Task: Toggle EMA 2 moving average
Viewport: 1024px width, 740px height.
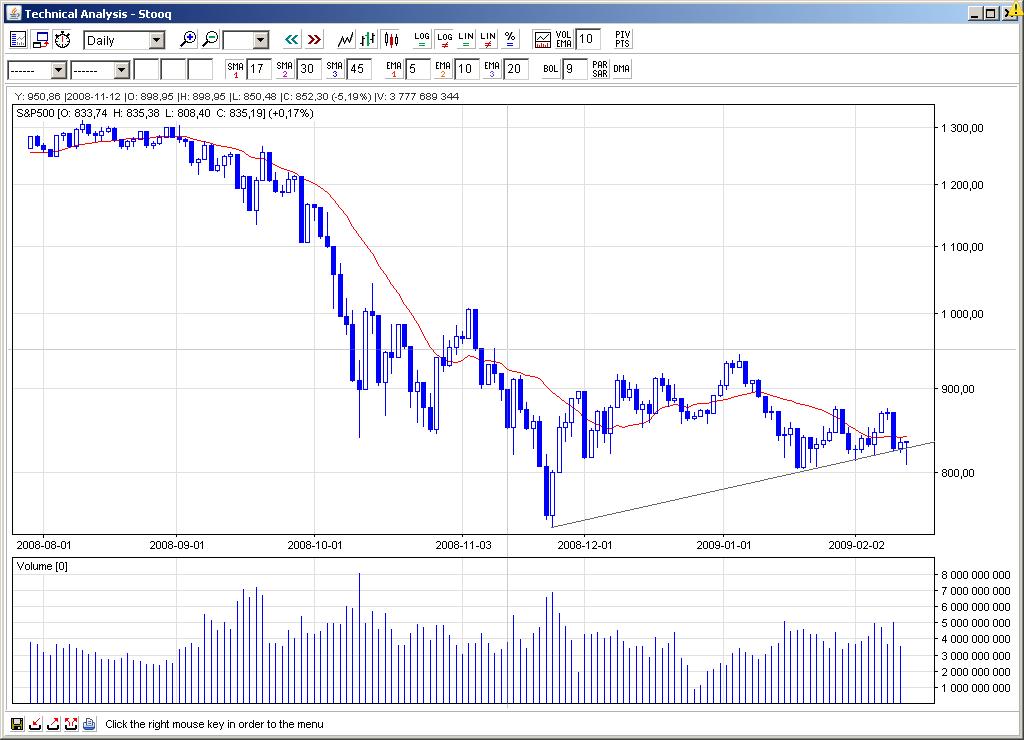Action: click(x=443, y=69)
